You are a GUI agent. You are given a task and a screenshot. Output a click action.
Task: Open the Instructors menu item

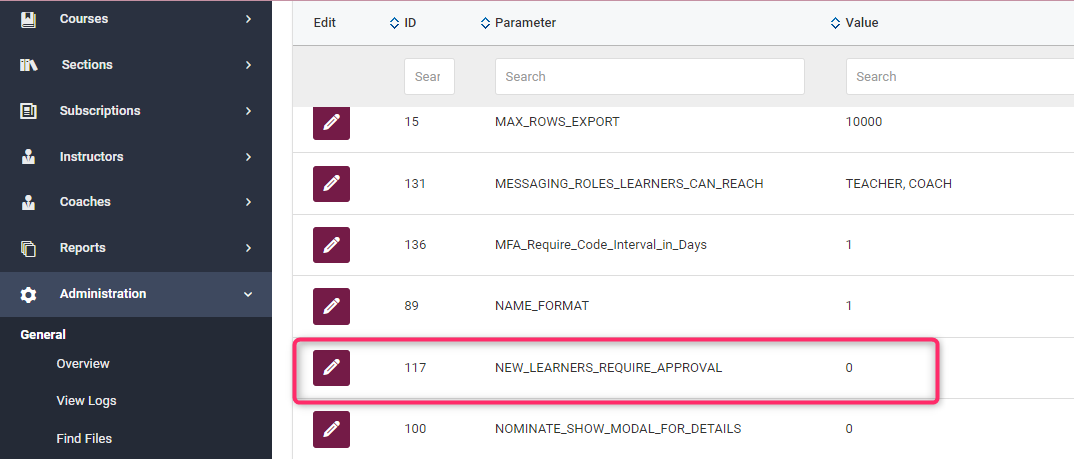click(92, 157)
